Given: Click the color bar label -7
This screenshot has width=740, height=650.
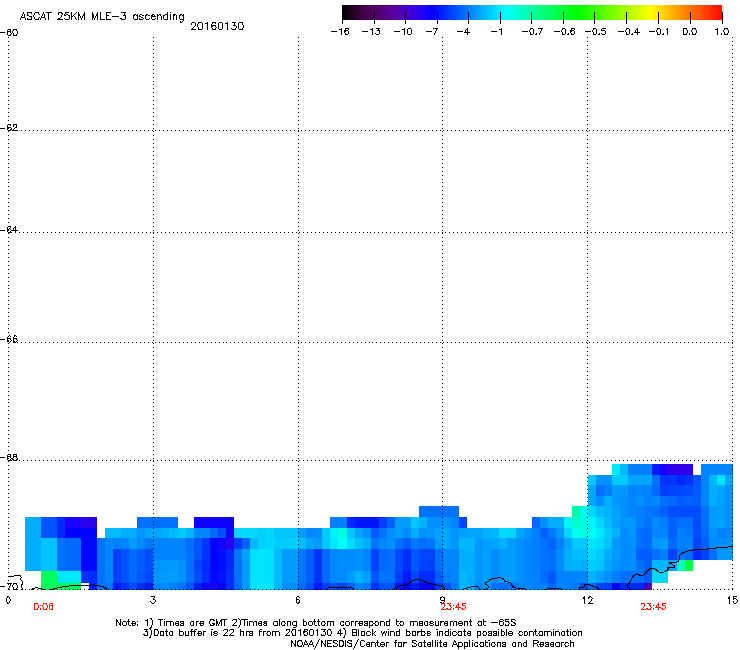Looking at the screenshot, I should [432, 32].
